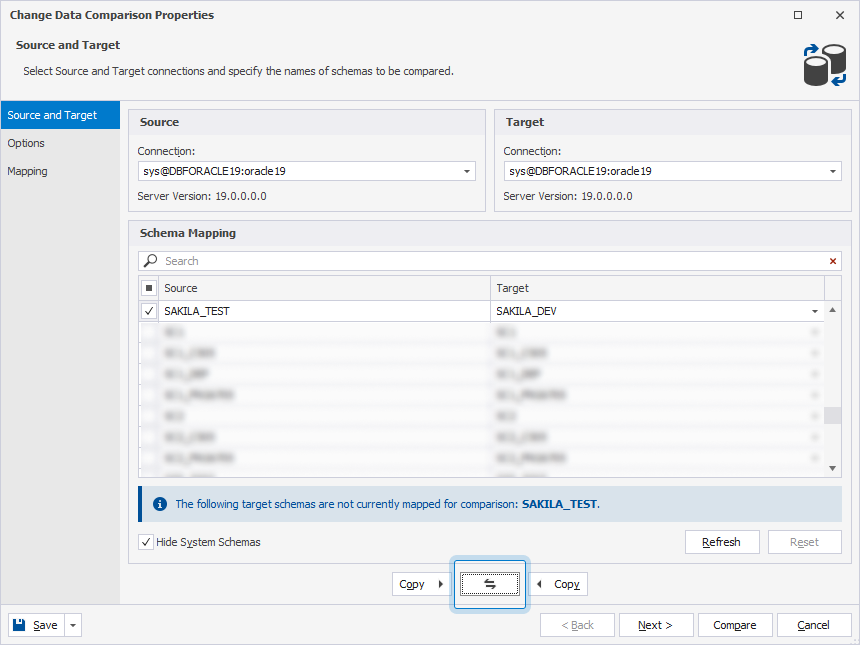Click the SAKILA_TEST name in info message

click(559, 504)
